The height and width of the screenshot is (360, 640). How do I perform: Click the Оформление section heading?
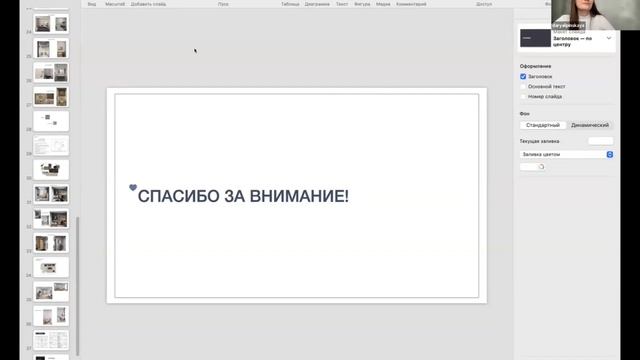click(x=536, y=66)
